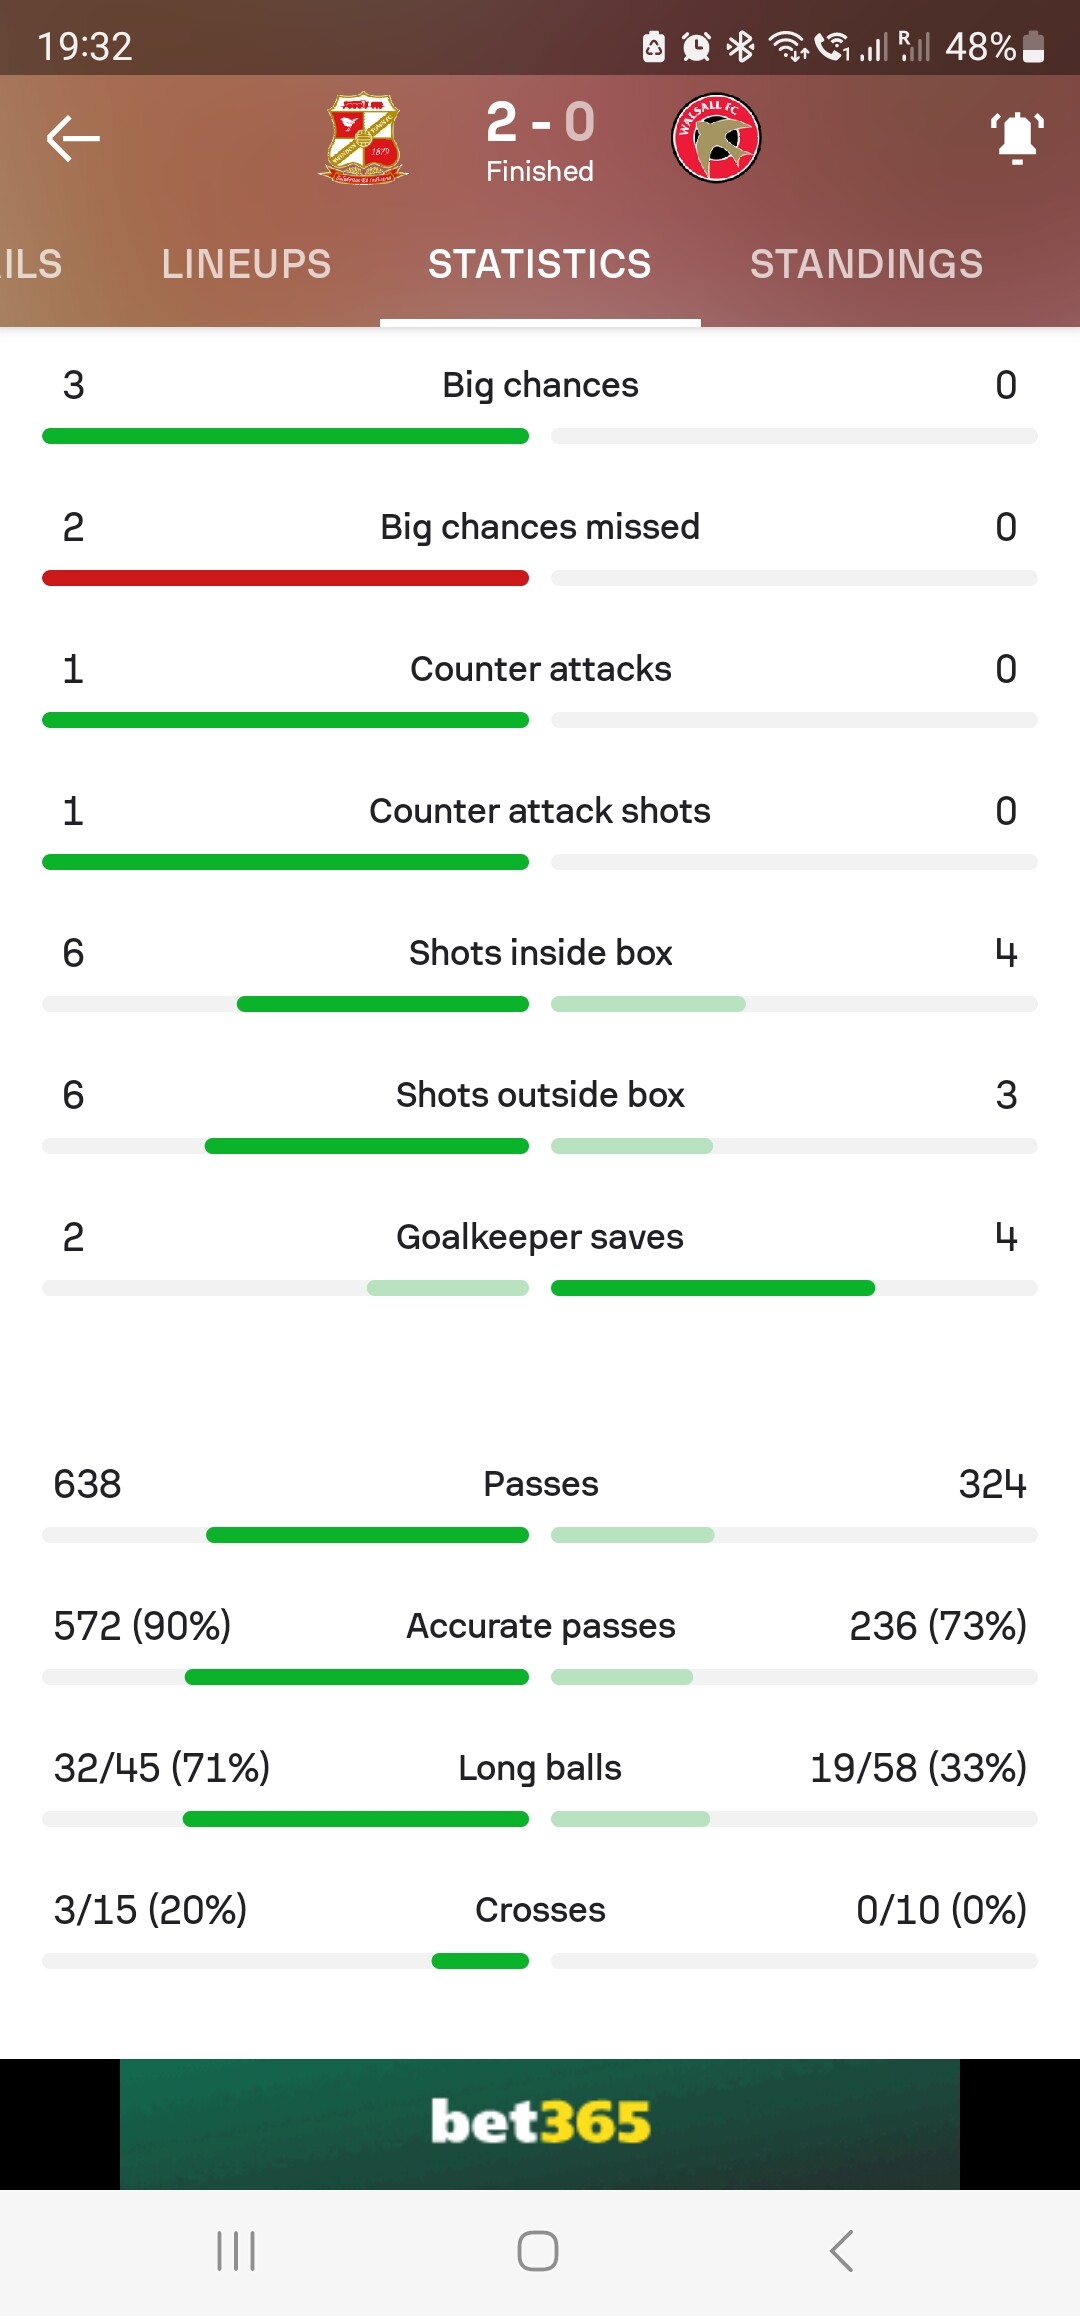Toggle the match notification bell
The image size is (1080, 2316).
[1017, 138]
